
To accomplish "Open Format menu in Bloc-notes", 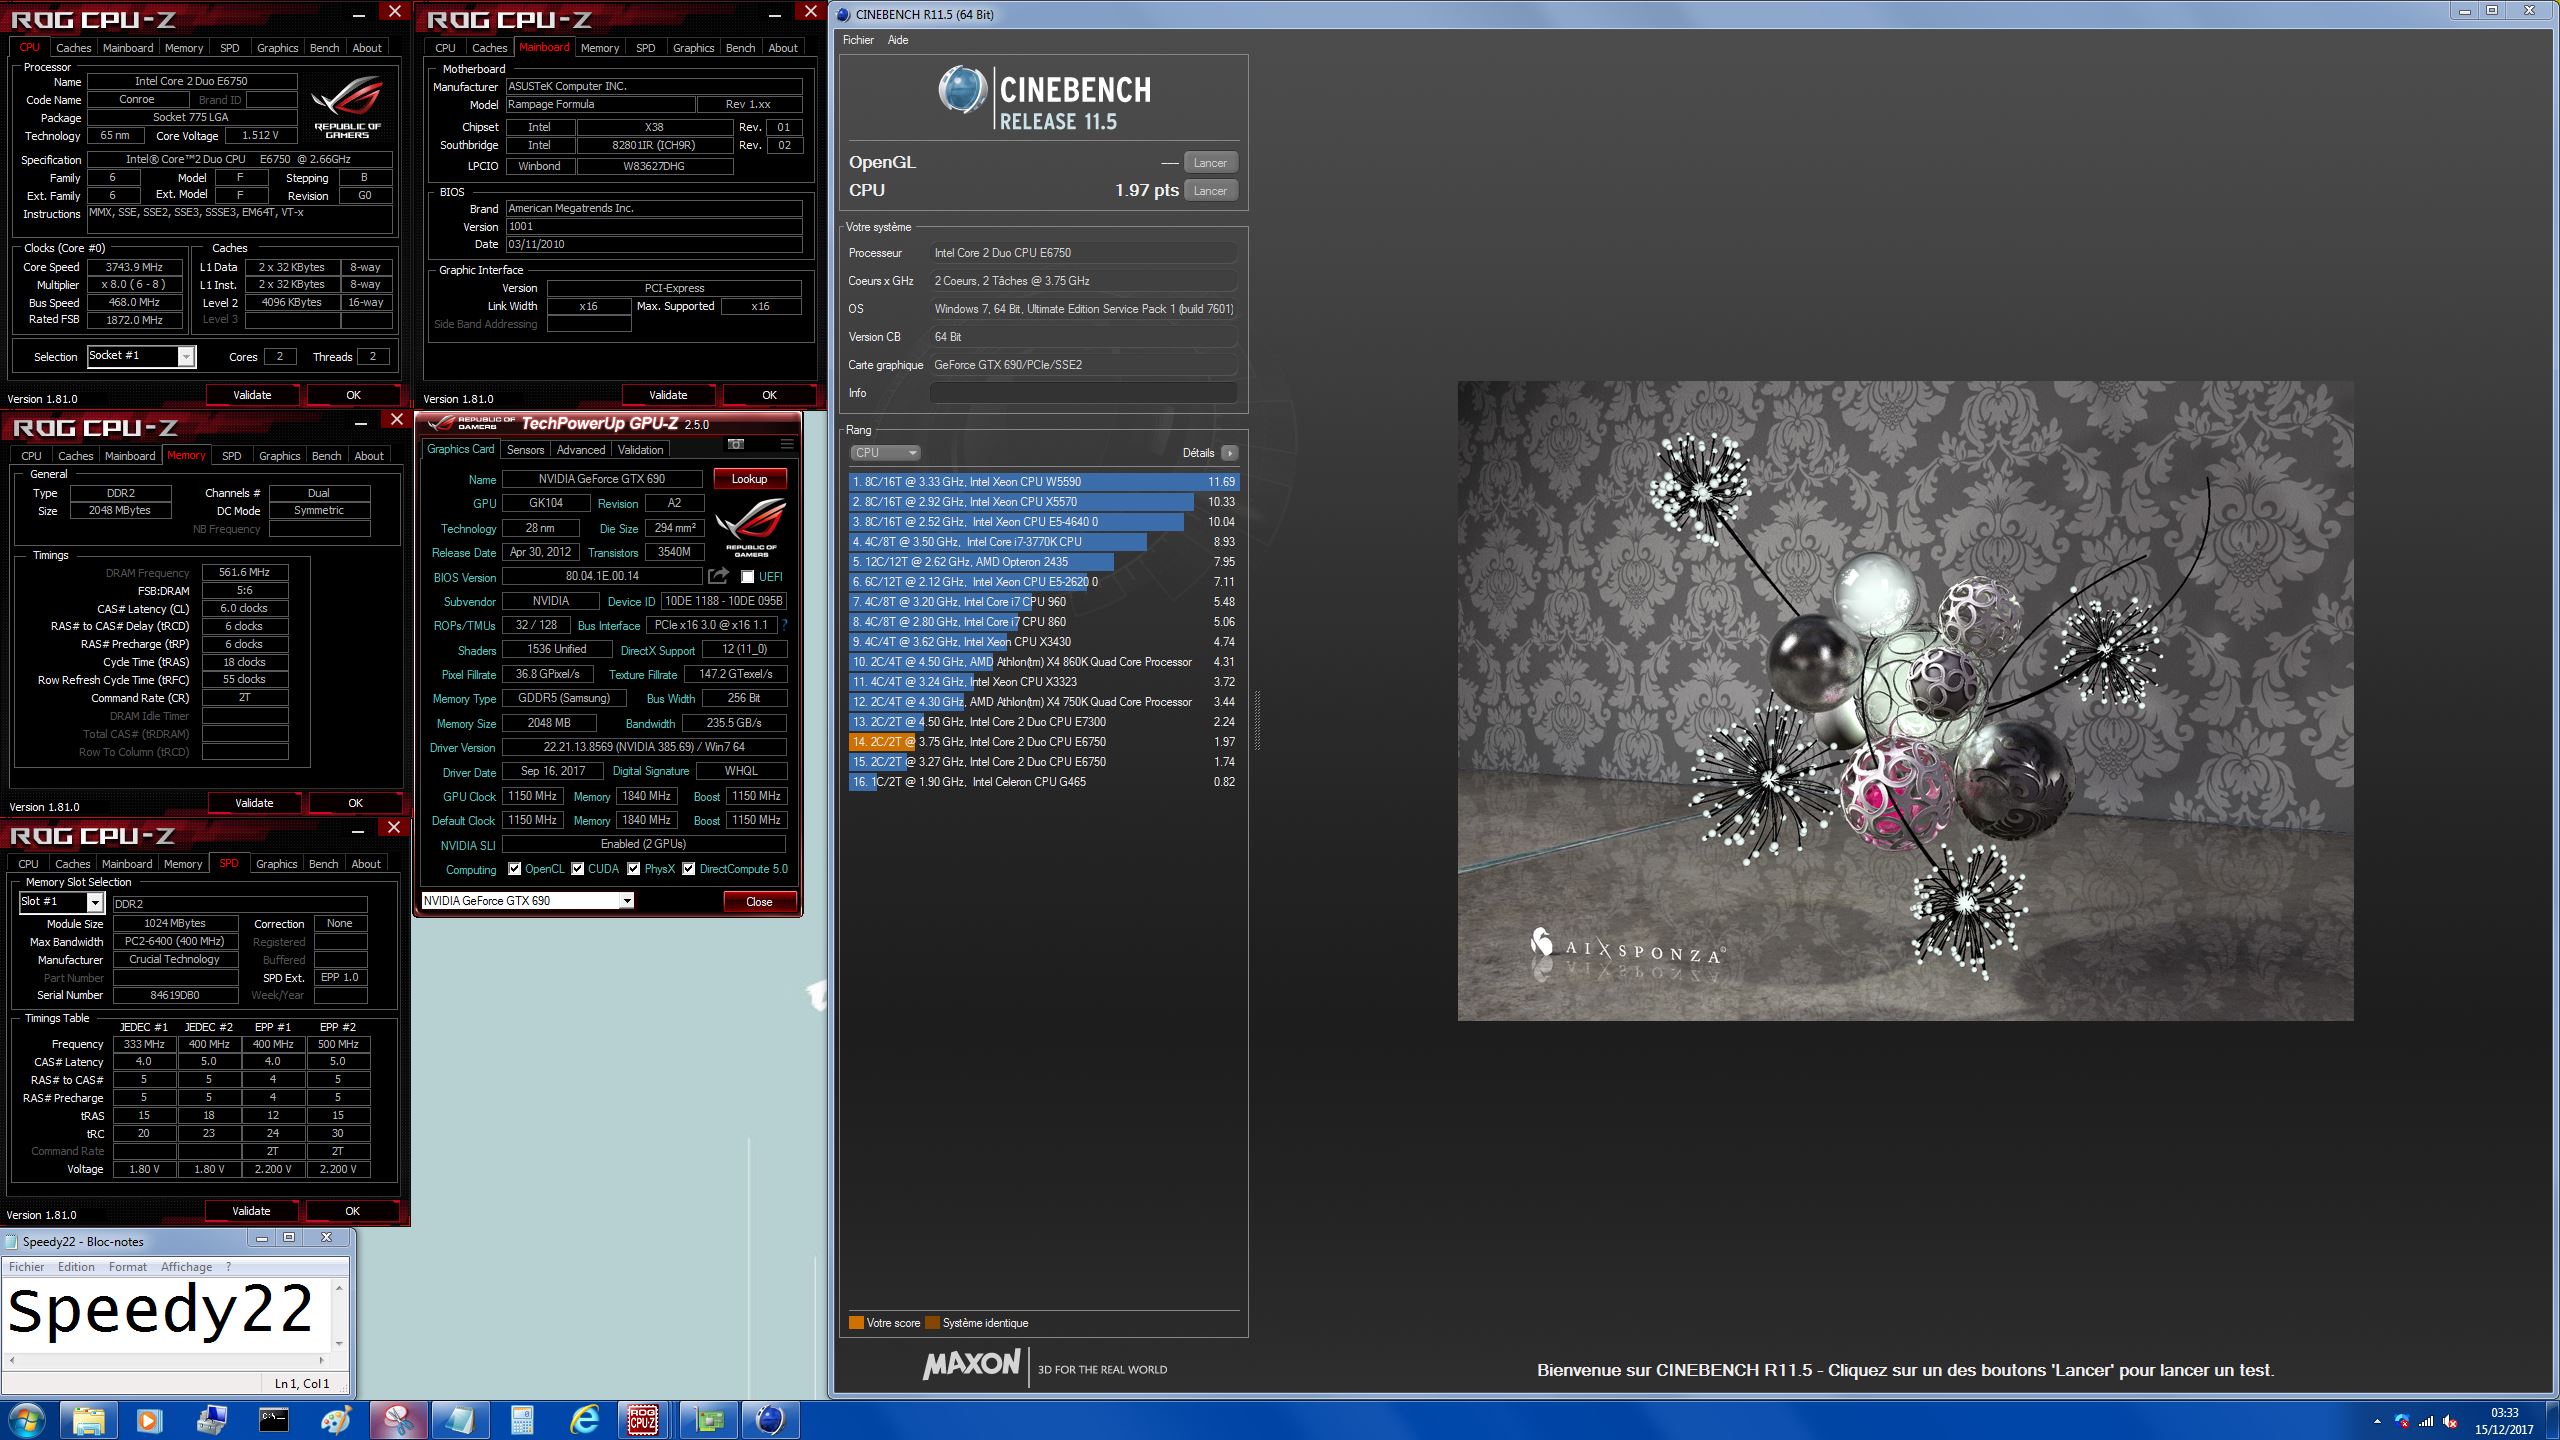I will tap(127, 1267).
